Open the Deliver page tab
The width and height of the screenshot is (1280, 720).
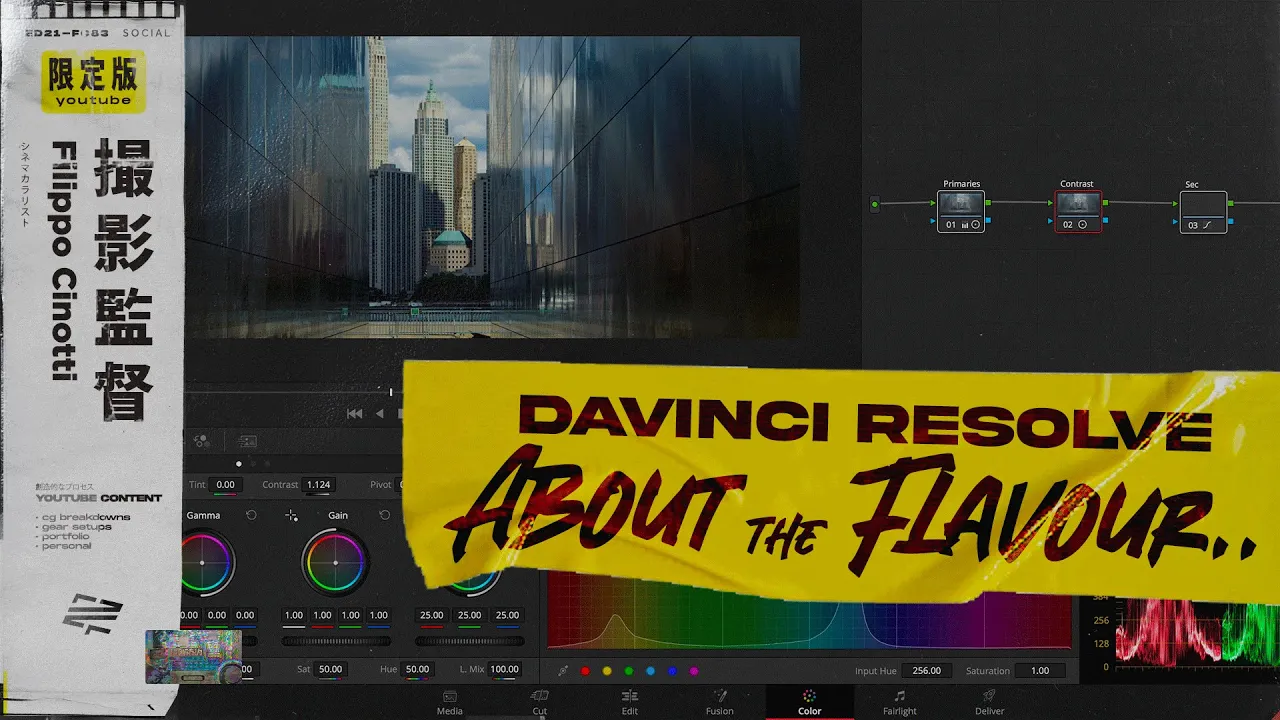(990, 702)
